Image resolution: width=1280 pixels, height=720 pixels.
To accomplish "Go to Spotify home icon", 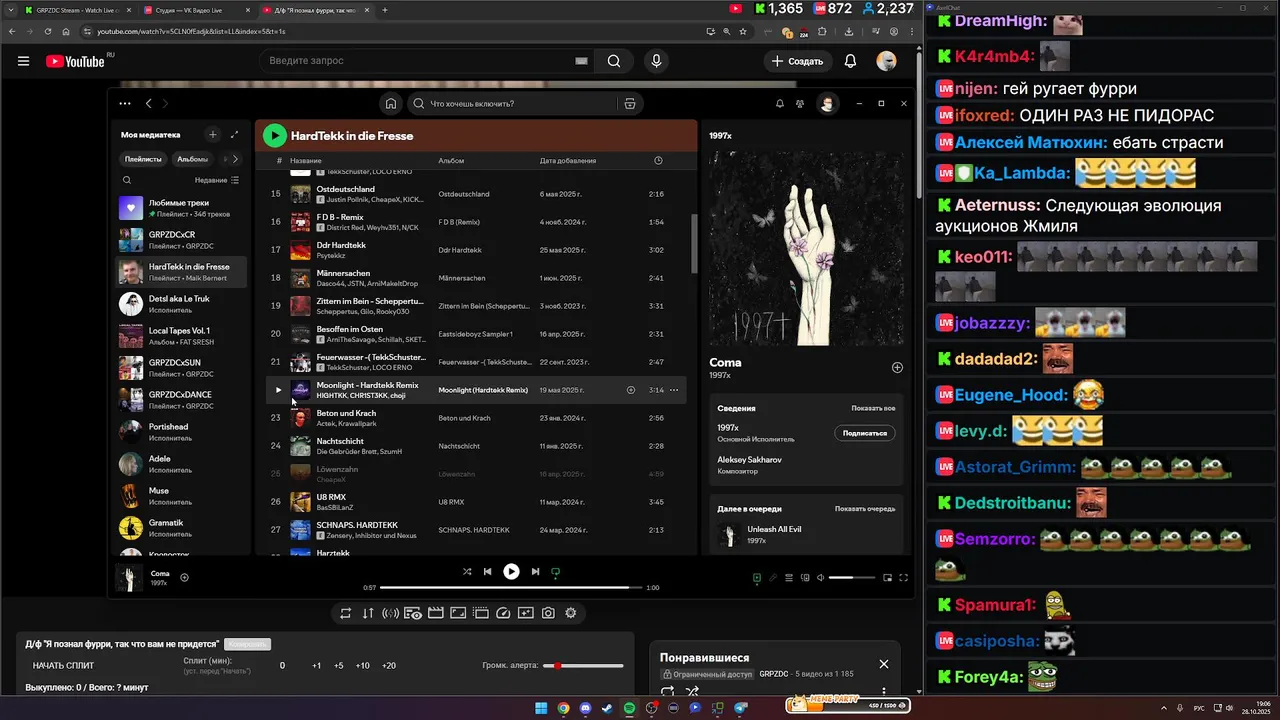I will click(x=391, y=103).
